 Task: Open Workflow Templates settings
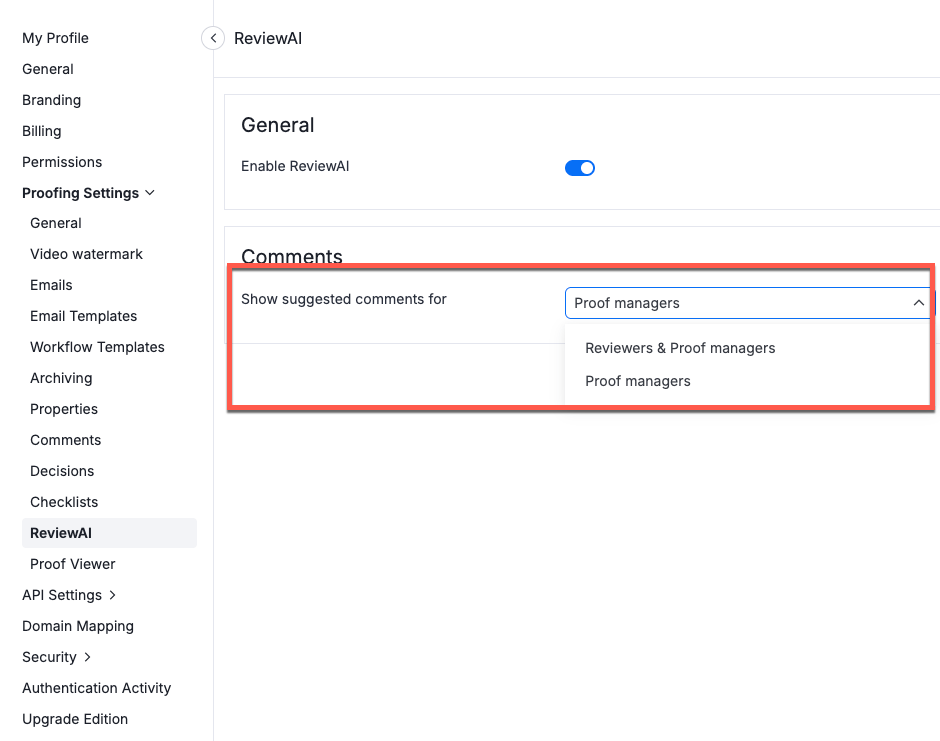click(97, 347)
